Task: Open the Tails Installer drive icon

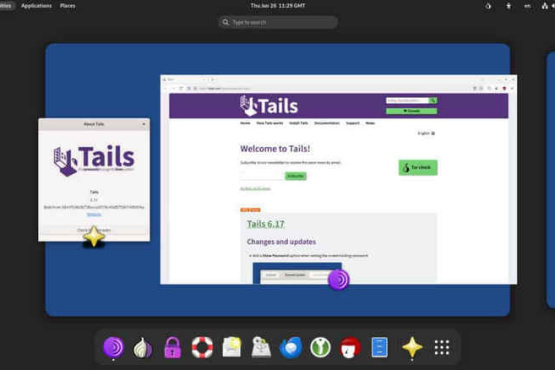Action: pos(261,347)
